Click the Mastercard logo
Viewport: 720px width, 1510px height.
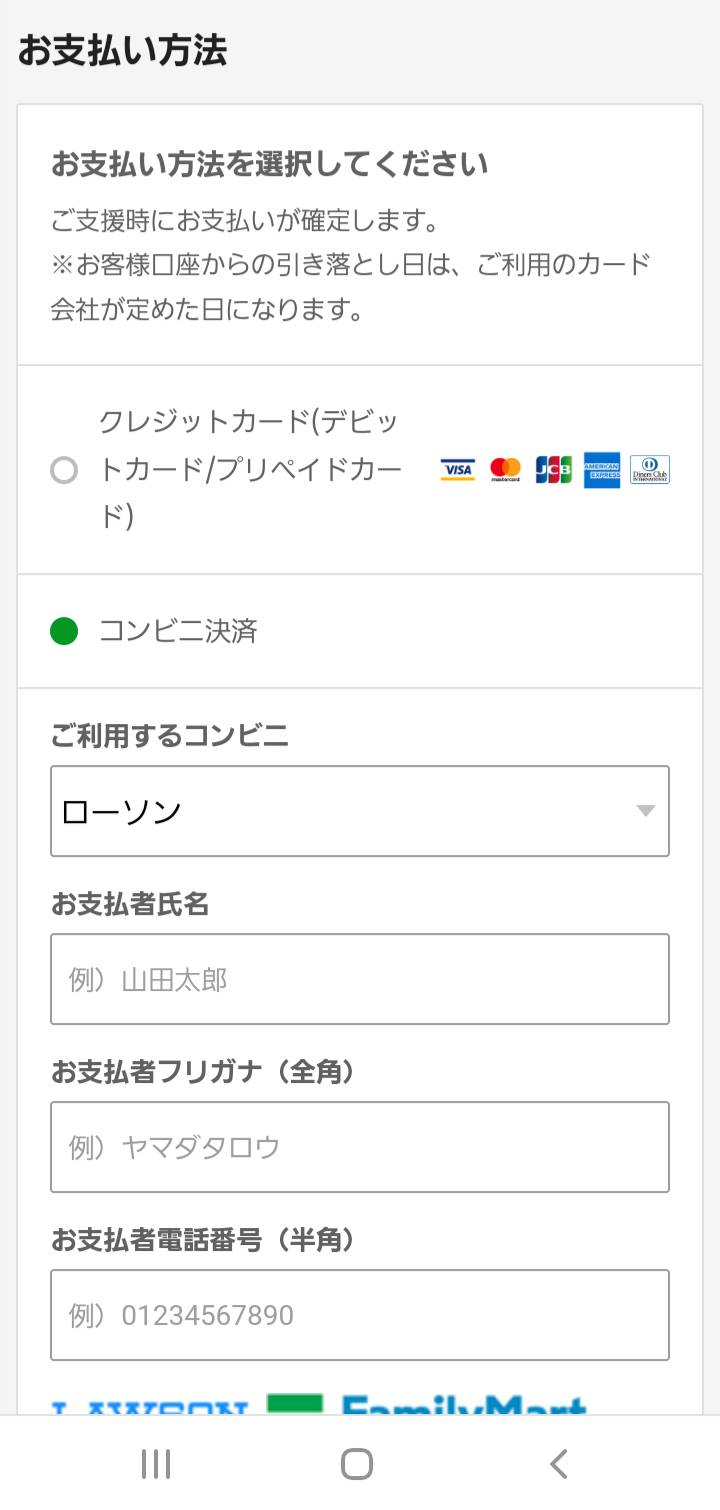tap(505, 469)
